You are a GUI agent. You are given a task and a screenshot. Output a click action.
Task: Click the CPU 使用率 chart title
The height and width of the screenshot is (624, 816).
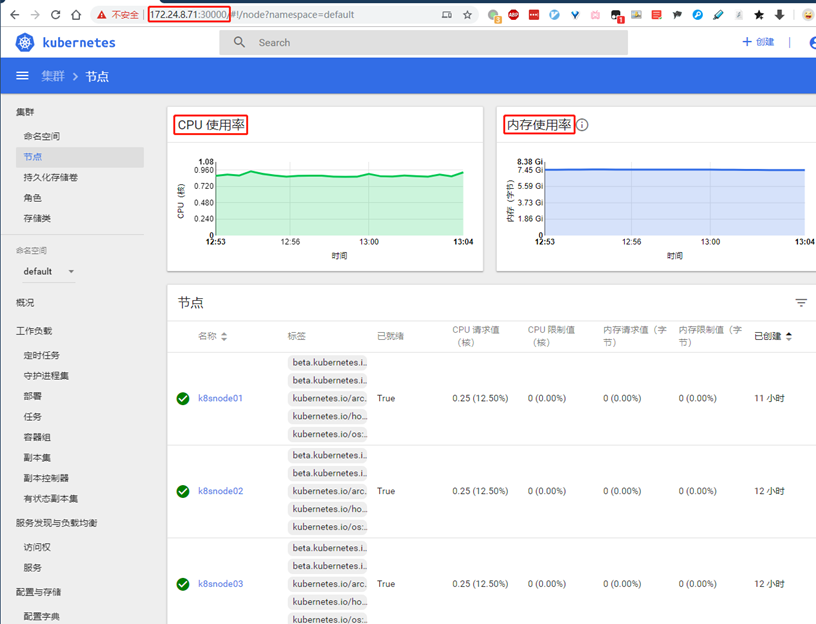(x=211, y=125)
